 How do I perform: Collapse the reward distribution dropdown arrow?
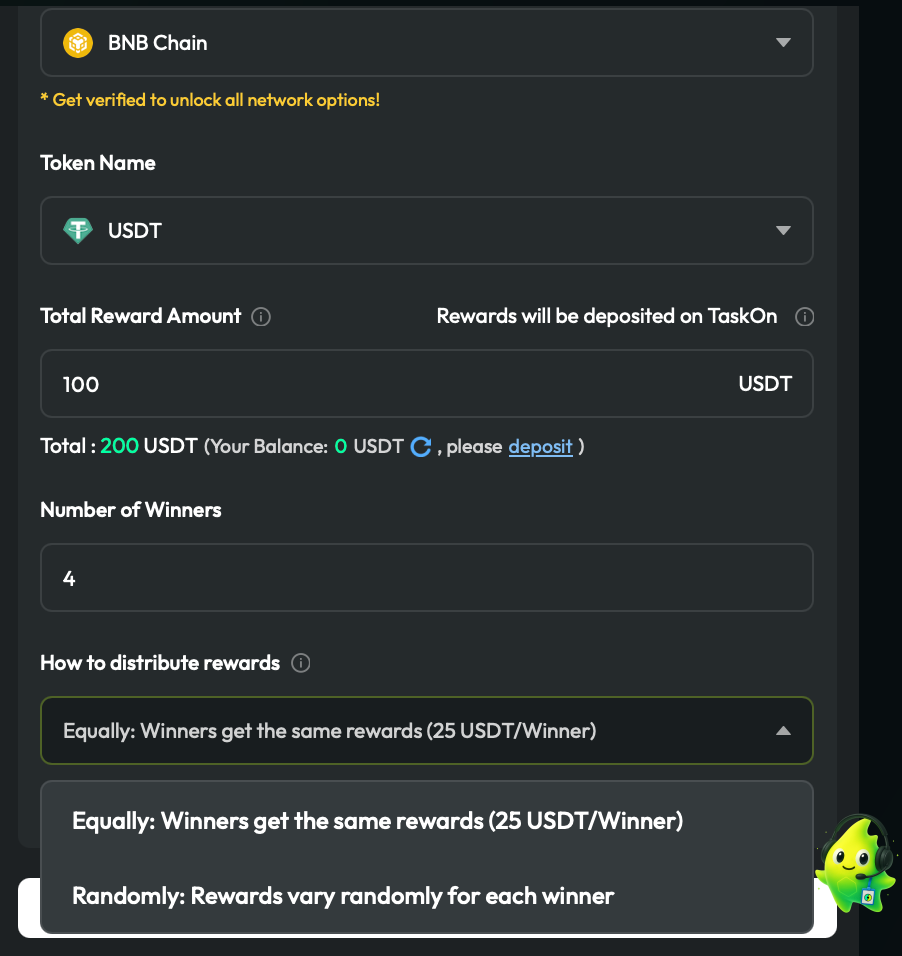pyautogui.click(x=783, y=731)
